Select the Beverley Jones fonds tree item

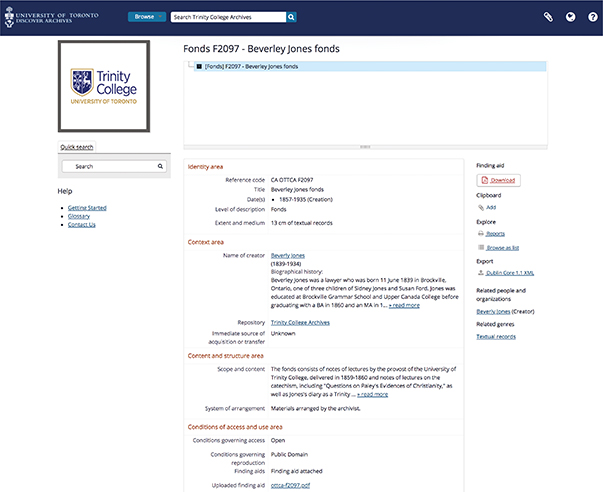[x=370, y=67]
